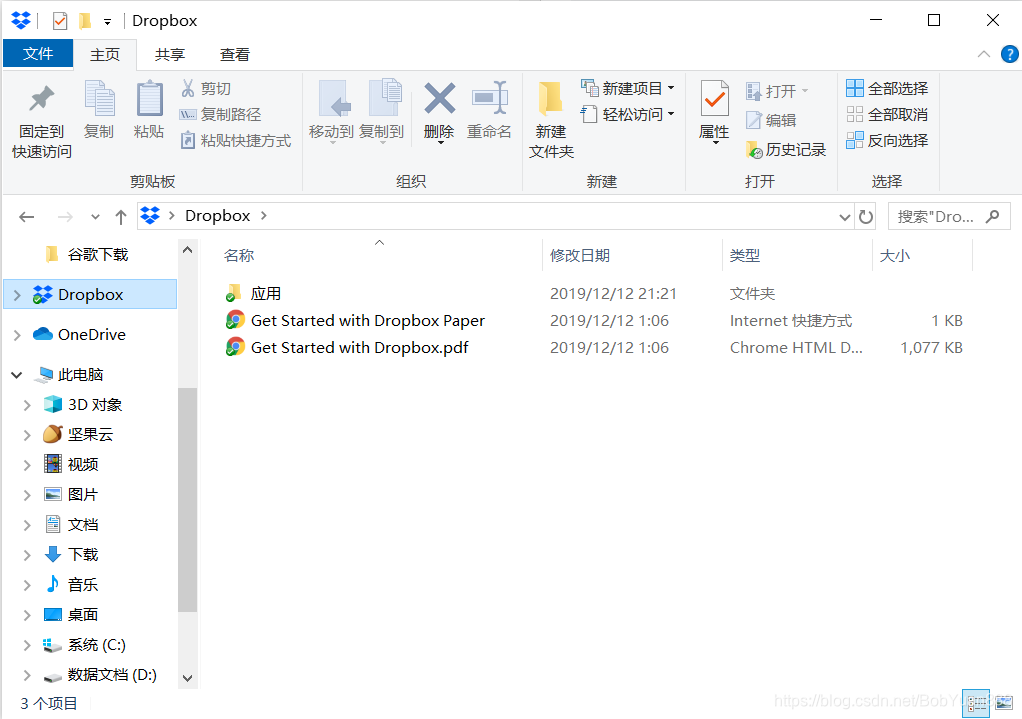The width and height of the screenshot is (1022, 719).
Task: Click the search magnifier icon
Action: (993, 216)
